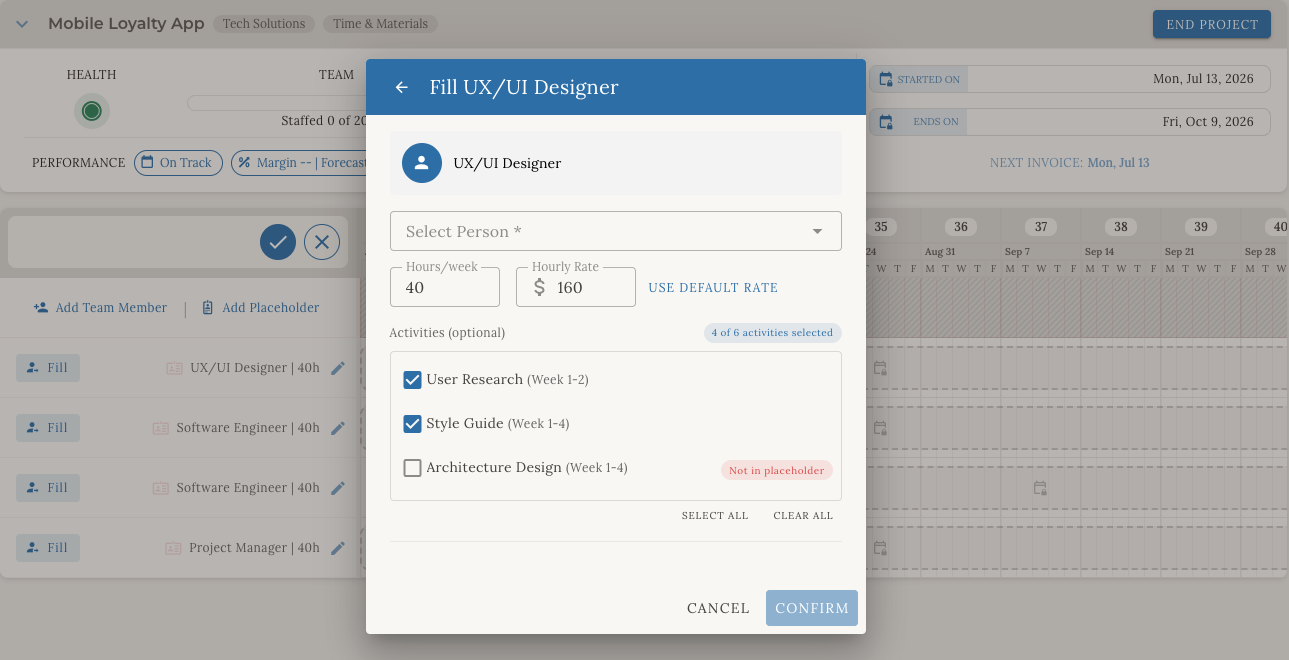Click the On Track performance chip
The image size is (1289, 660).
[x=178, y=163]
